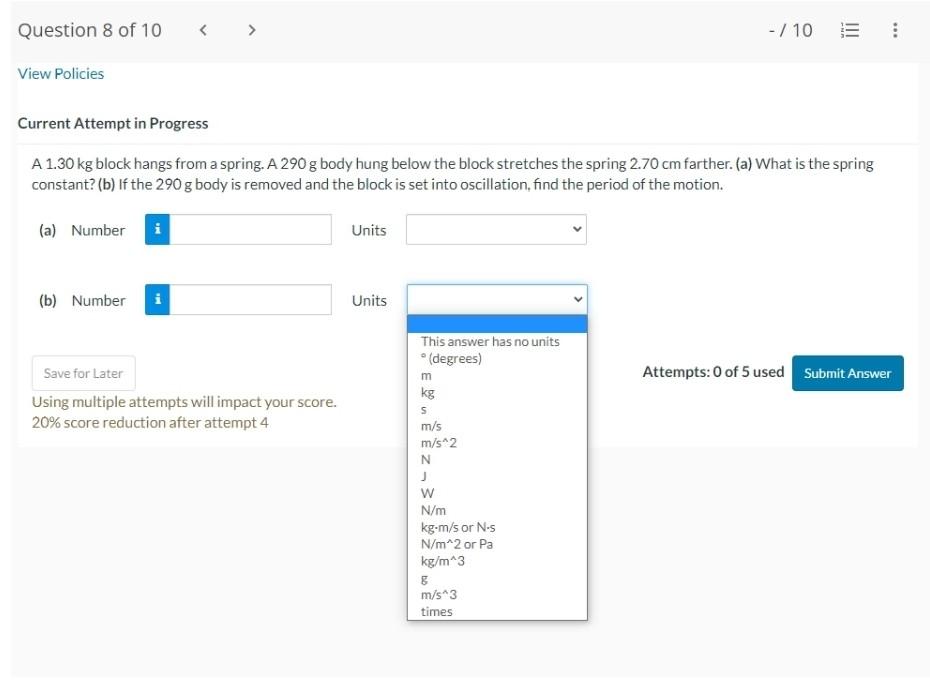Select the 'N' unit option

[497, 460]
